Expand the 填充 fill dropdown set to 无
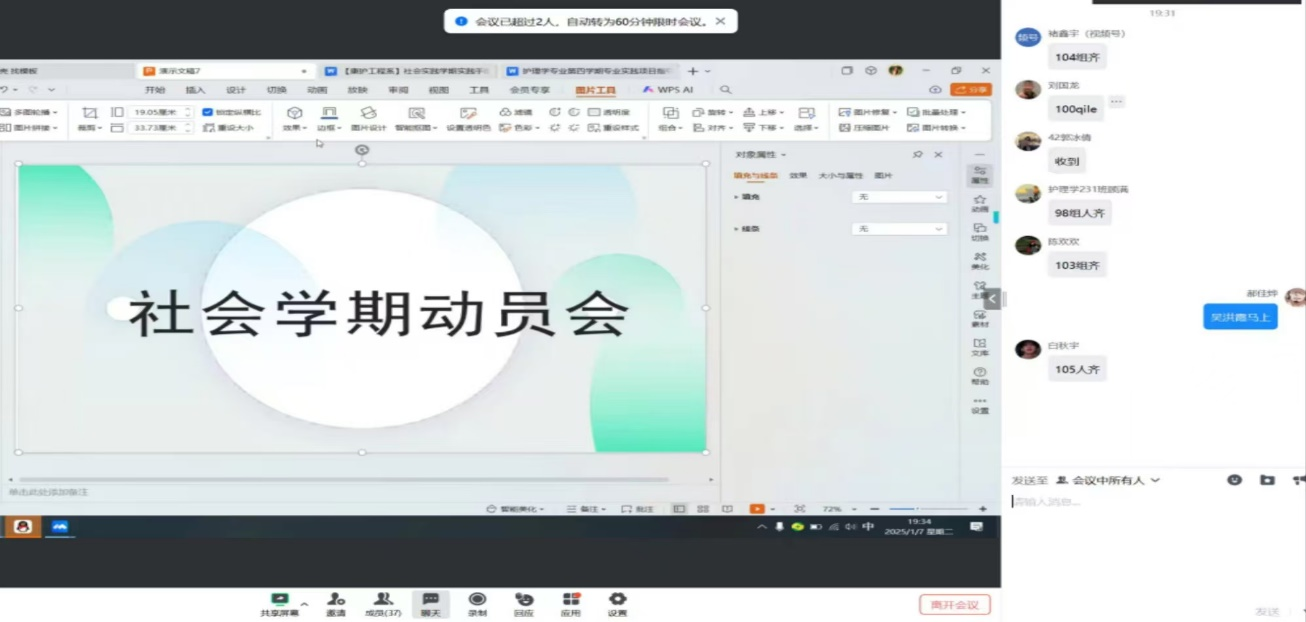1306x622 pixels. click(x=898, y=197)
